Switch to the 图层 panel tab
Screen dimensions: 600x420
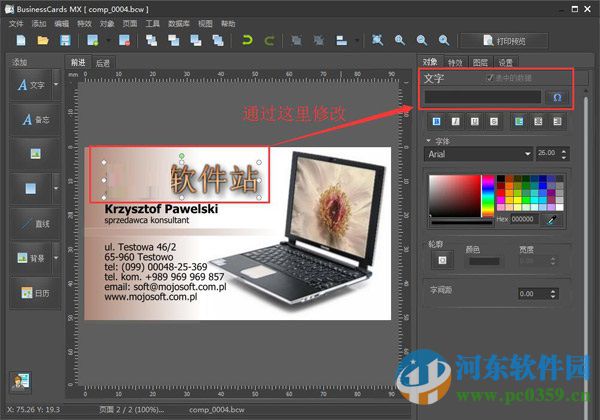[x=480, y=63]
